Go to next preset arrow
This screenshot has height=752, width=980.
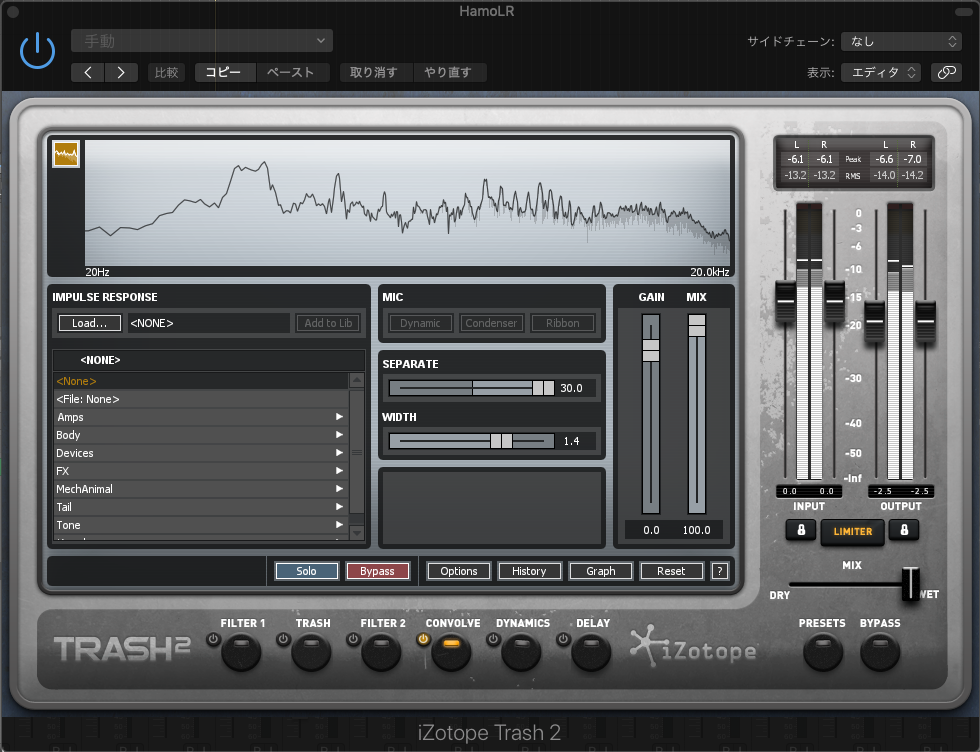(x=121, y=73)
